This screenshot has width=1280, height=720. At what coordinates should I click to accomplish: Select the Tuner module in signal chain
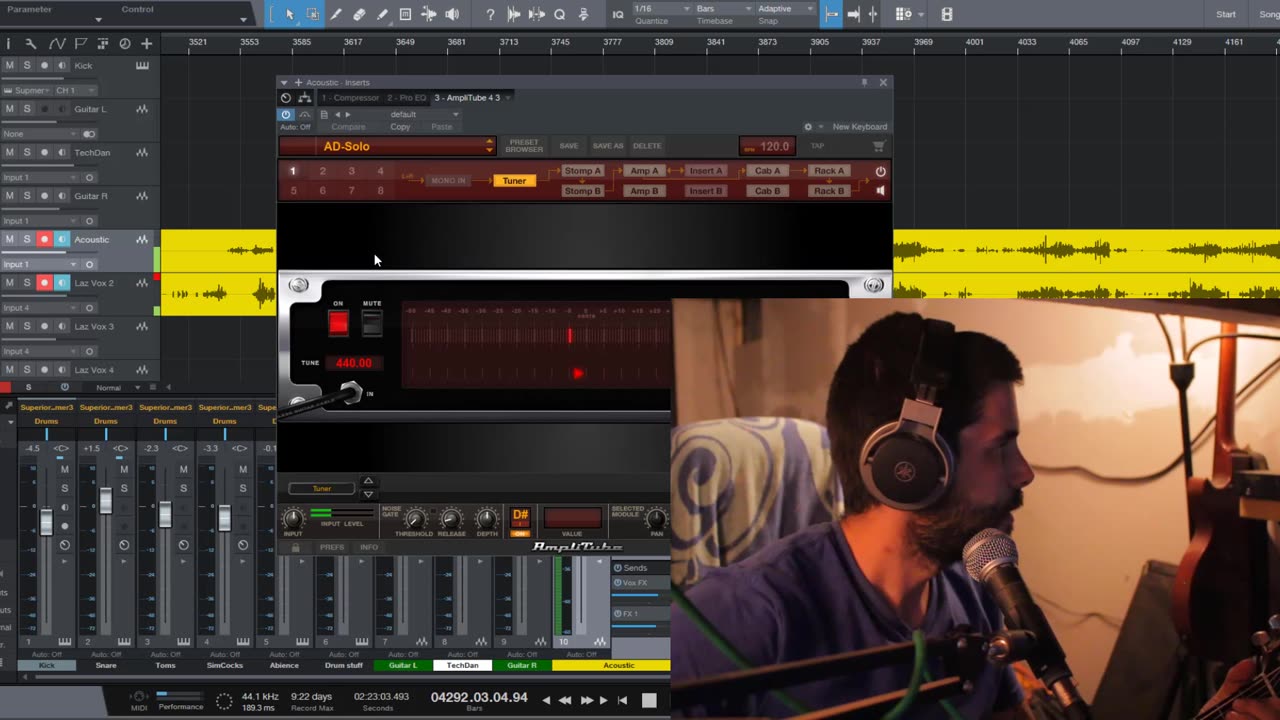(x=514, y=181)
